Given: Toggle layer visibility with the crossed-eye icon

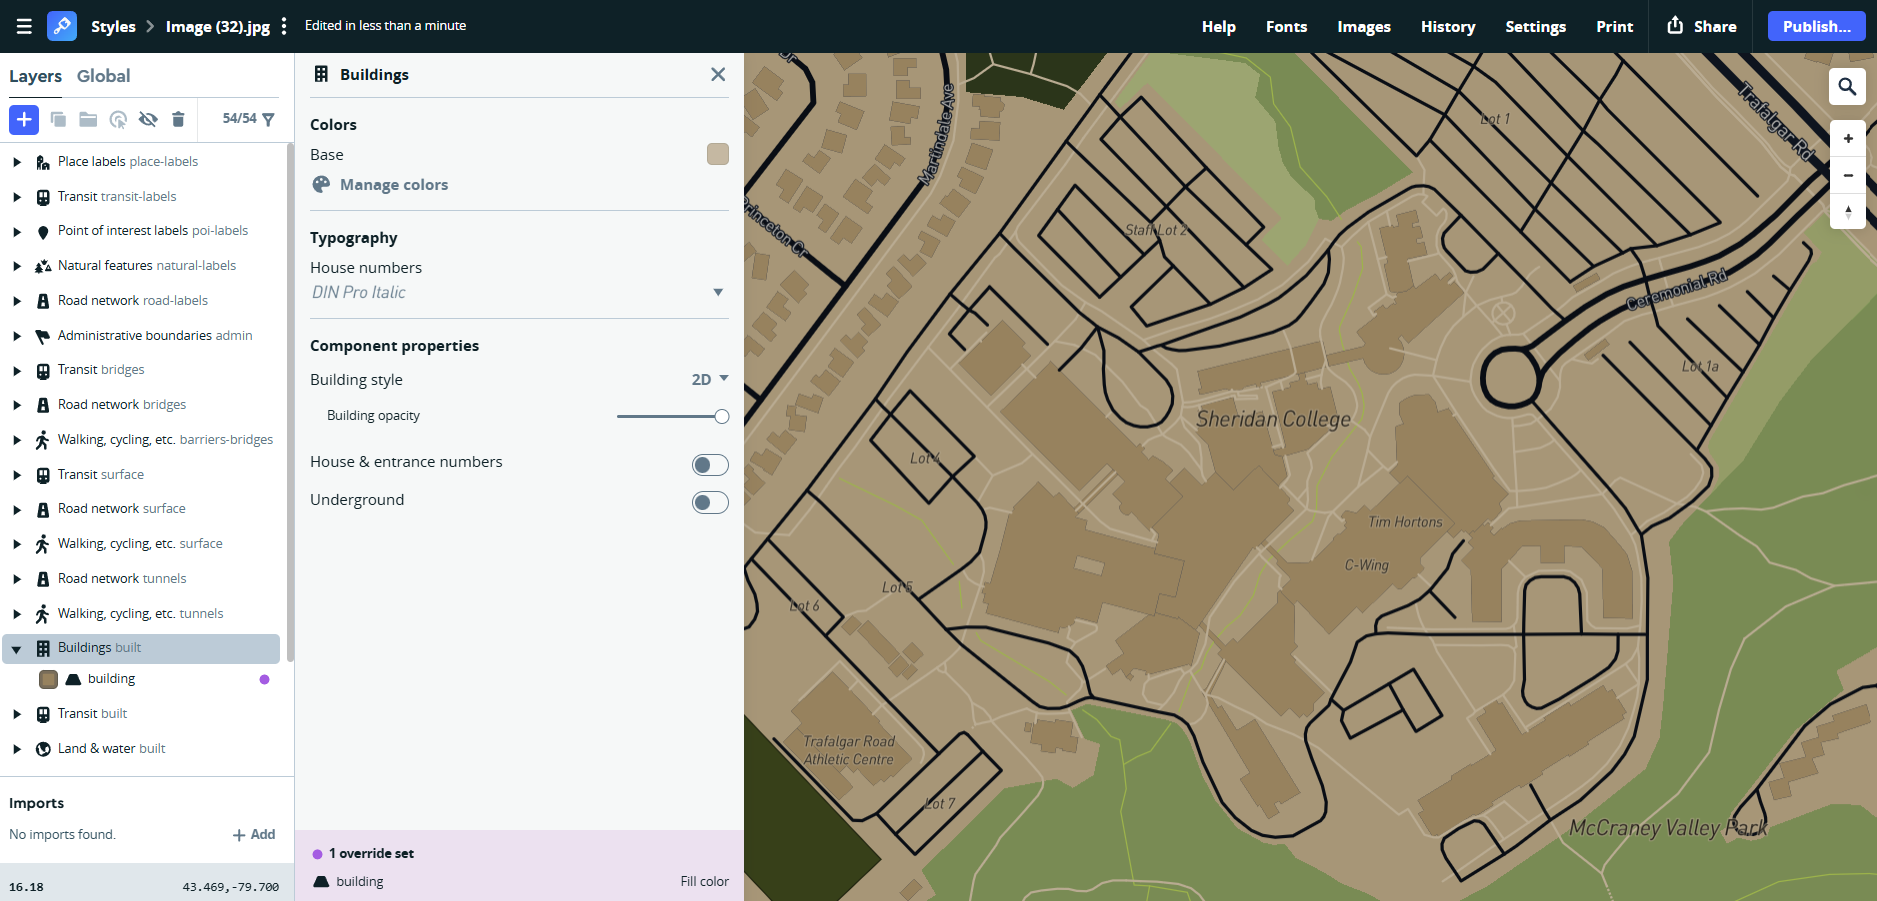Looking at the screenshot, I should click(x=148, y=119).
